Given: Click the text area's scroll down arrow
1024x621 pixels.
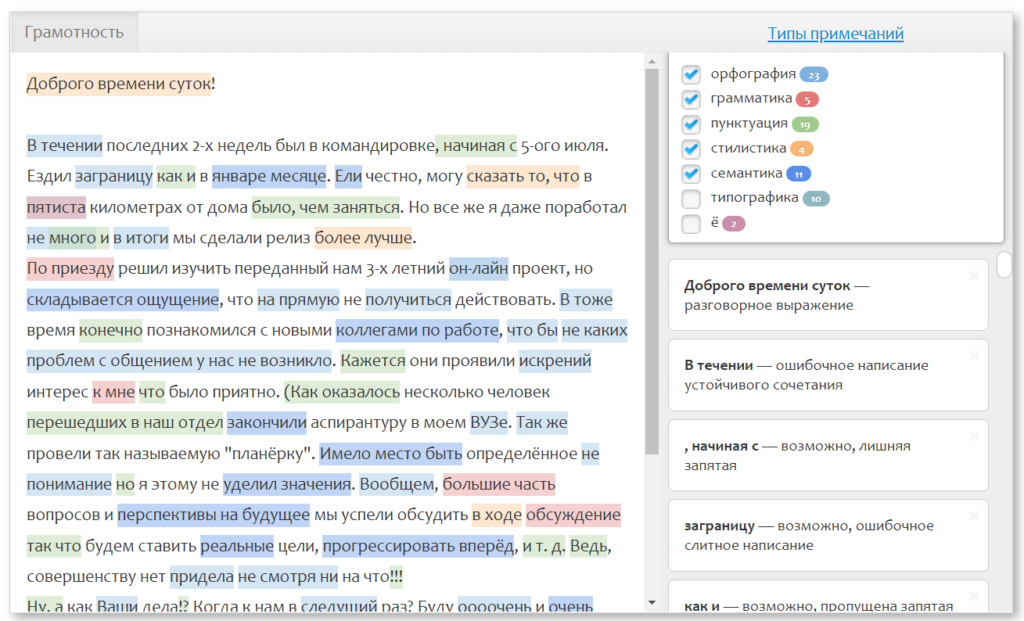Looking at the screenshot, I should point(652,602).
